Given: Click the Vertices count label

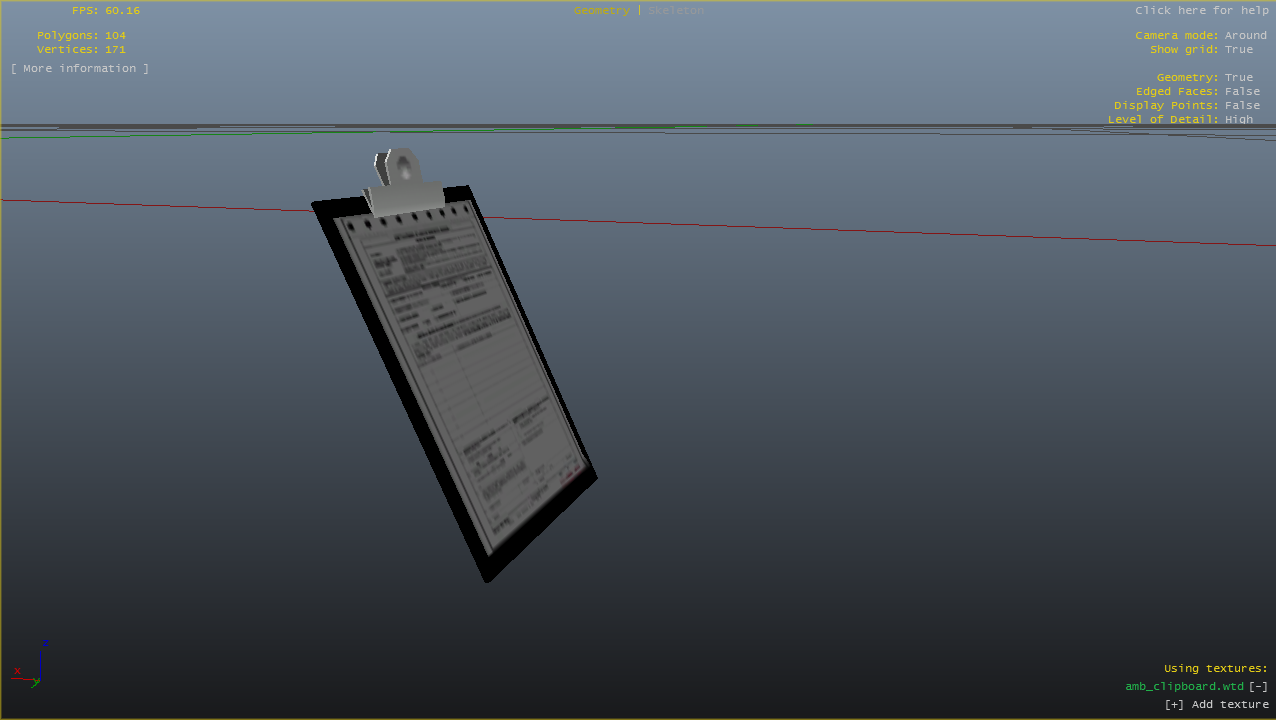Looking at the screenshot, I should tap(81, 50).
